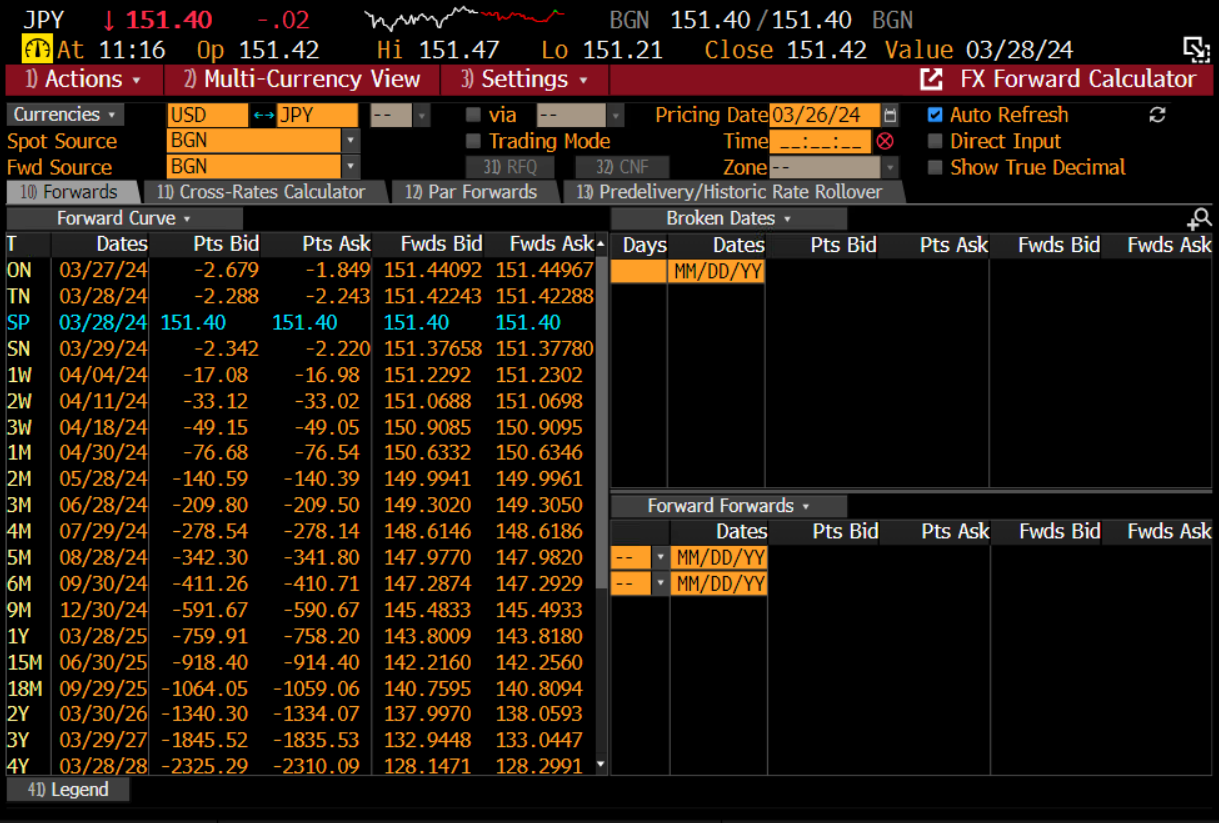Clear the Time field with red X icon
Screen dimensions: 1219x823
coord(885,142)
